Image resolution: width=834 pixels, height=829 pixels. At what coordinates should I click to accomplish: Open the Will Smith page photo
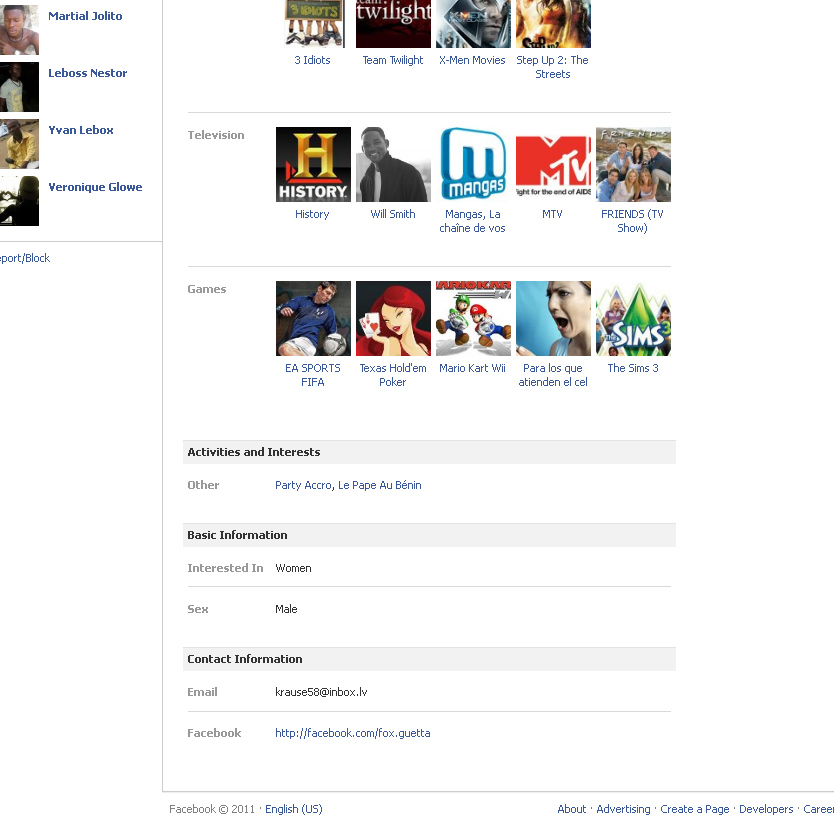click(x=393, y=164)
